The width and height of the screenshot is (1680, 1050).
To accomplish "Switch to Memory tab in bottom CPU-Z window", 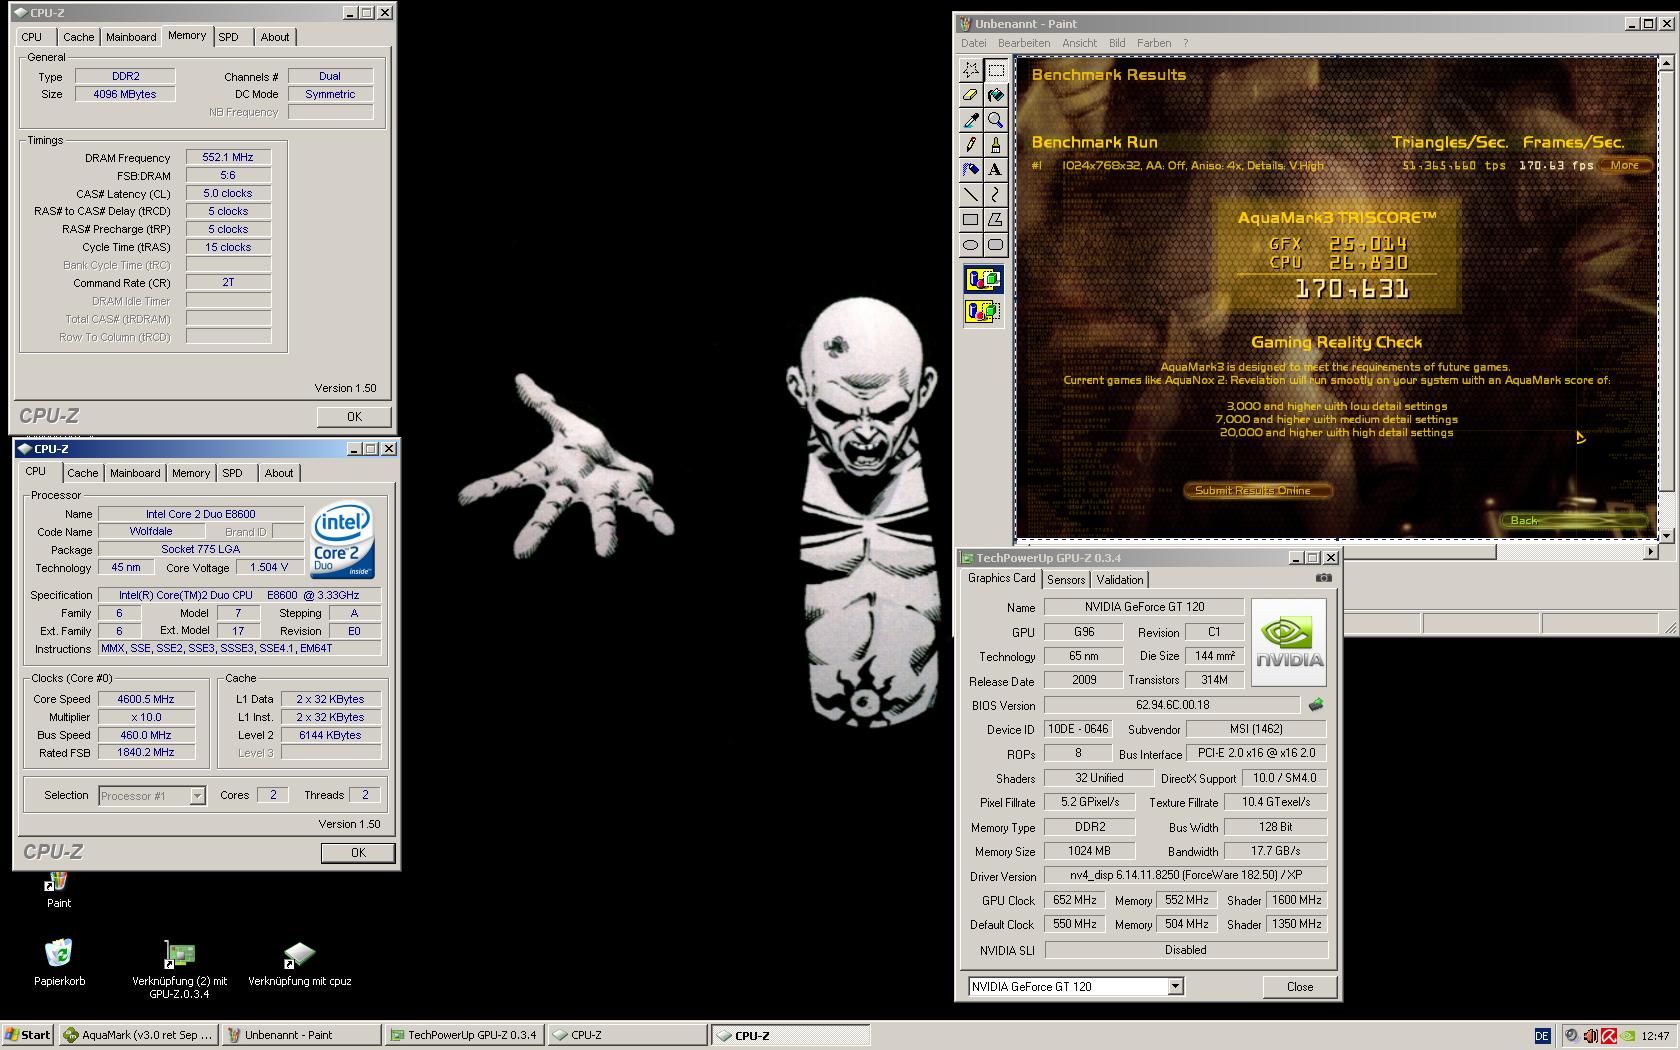I will pos(191,473).
